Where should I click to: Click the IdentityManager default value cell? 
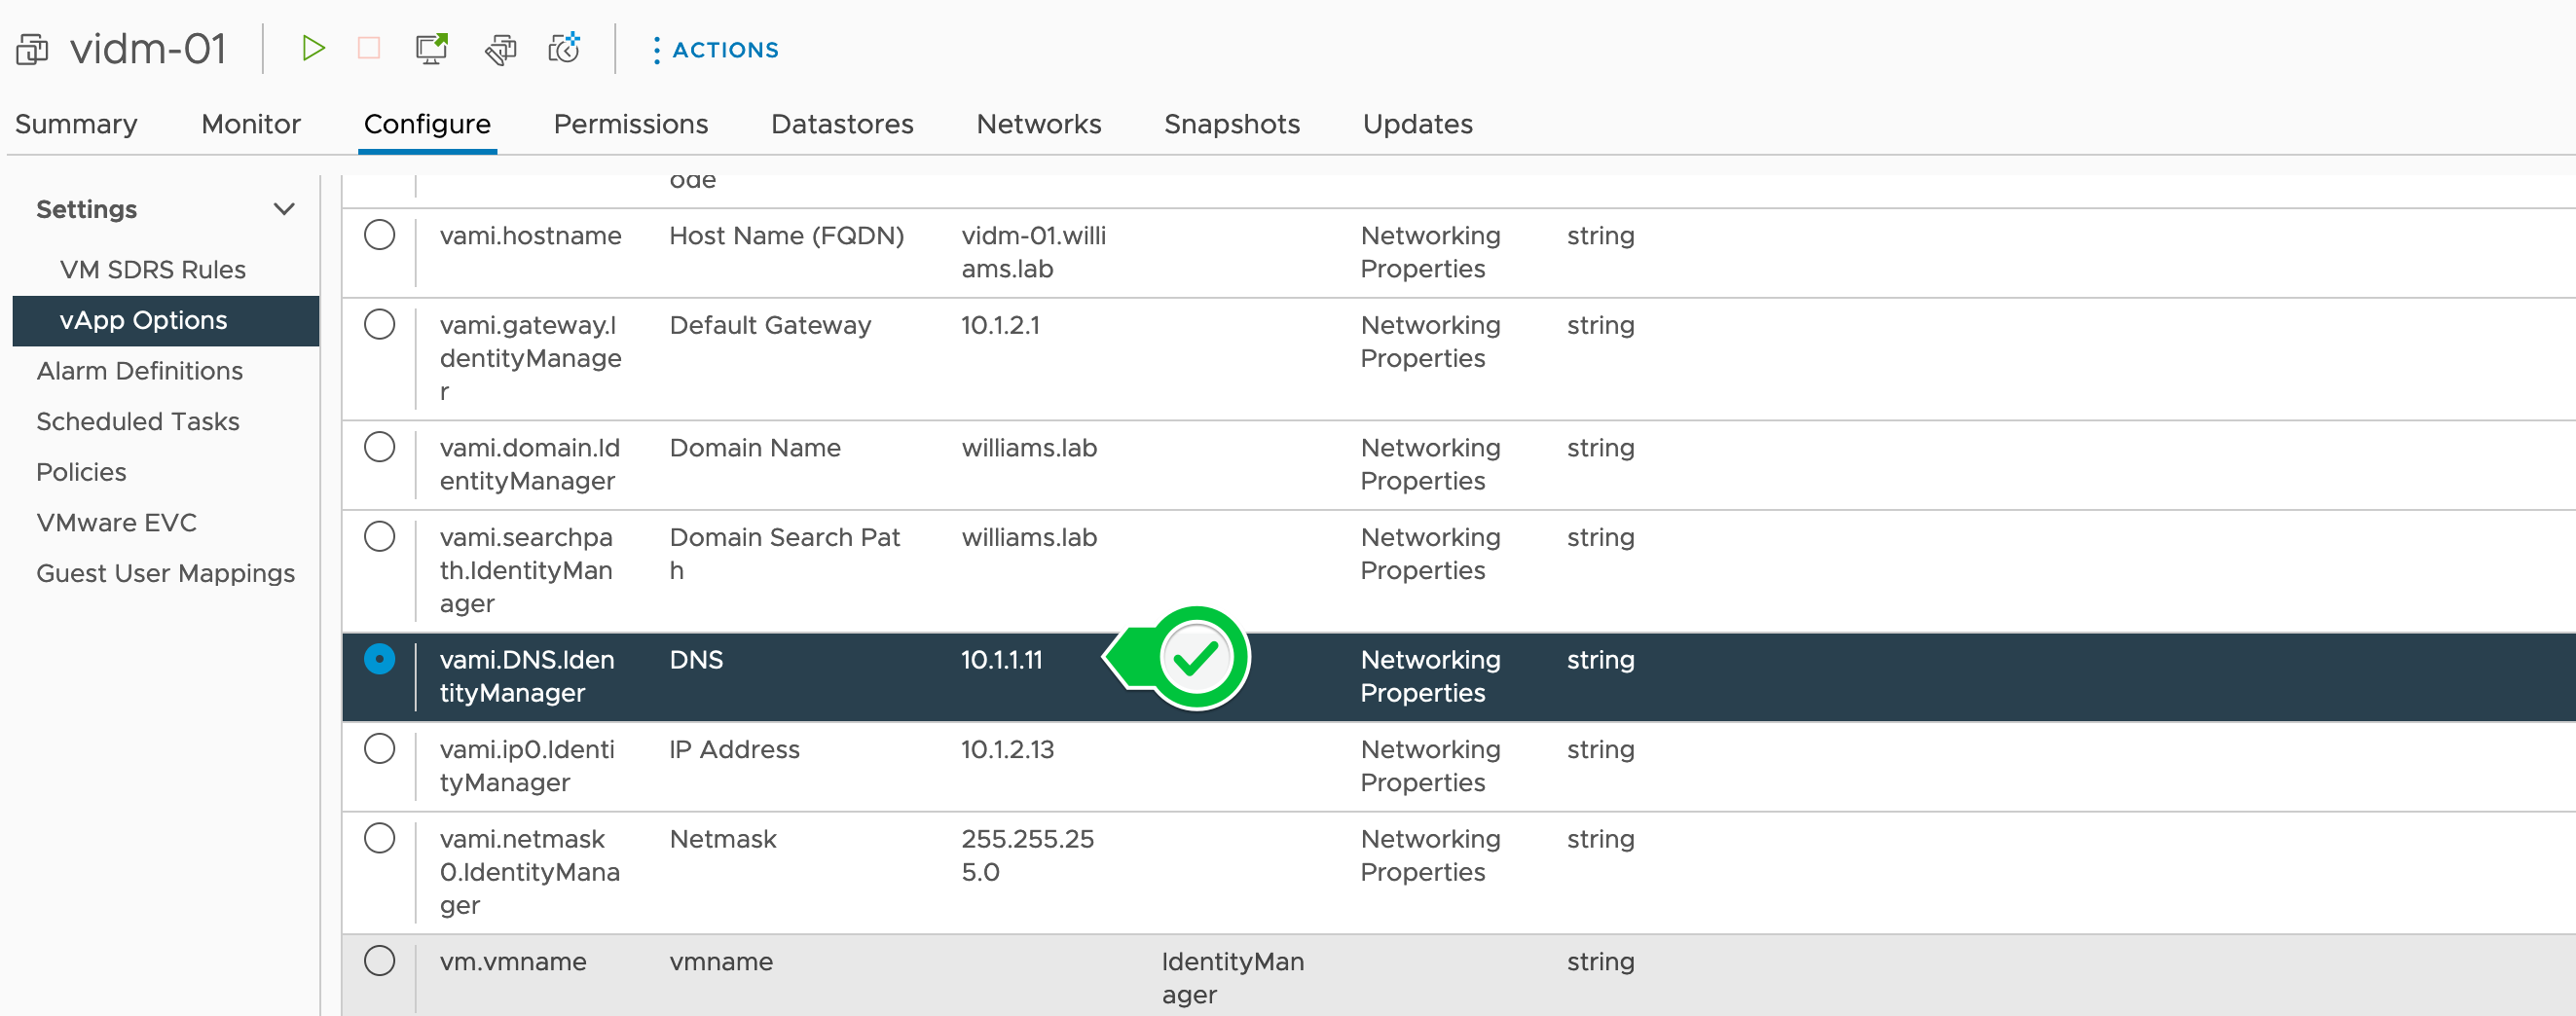pyautogui.click(x=1232, y=979)
